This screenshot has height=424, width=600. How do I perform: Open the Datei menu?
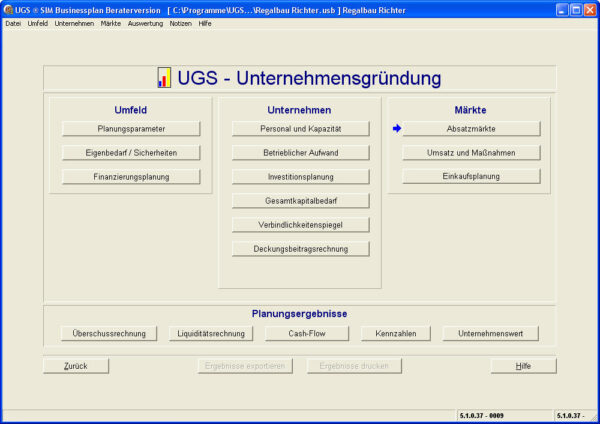(x=13, y=23)
